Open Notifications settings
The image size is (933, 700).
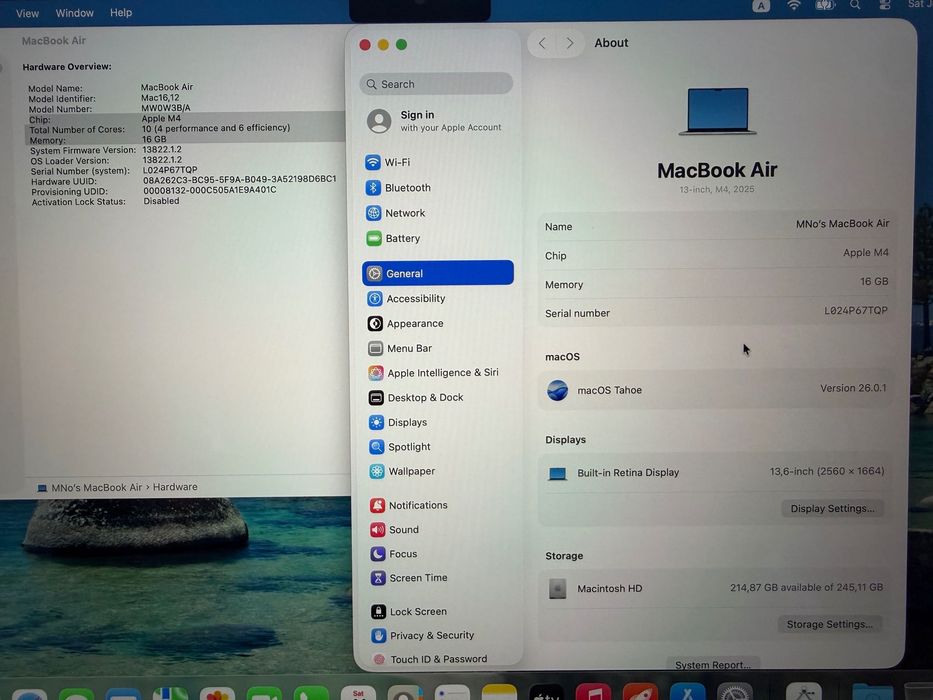coord(409,505)
